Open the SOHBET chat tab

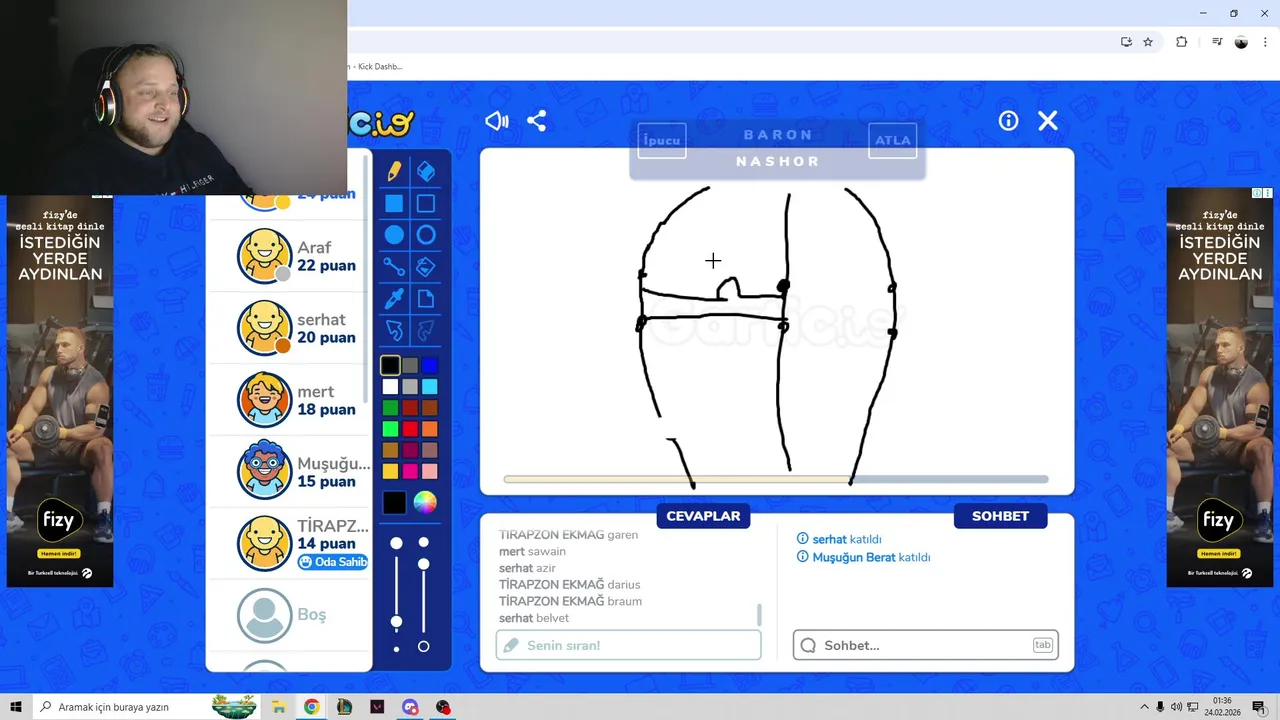tap(1000, 516)
